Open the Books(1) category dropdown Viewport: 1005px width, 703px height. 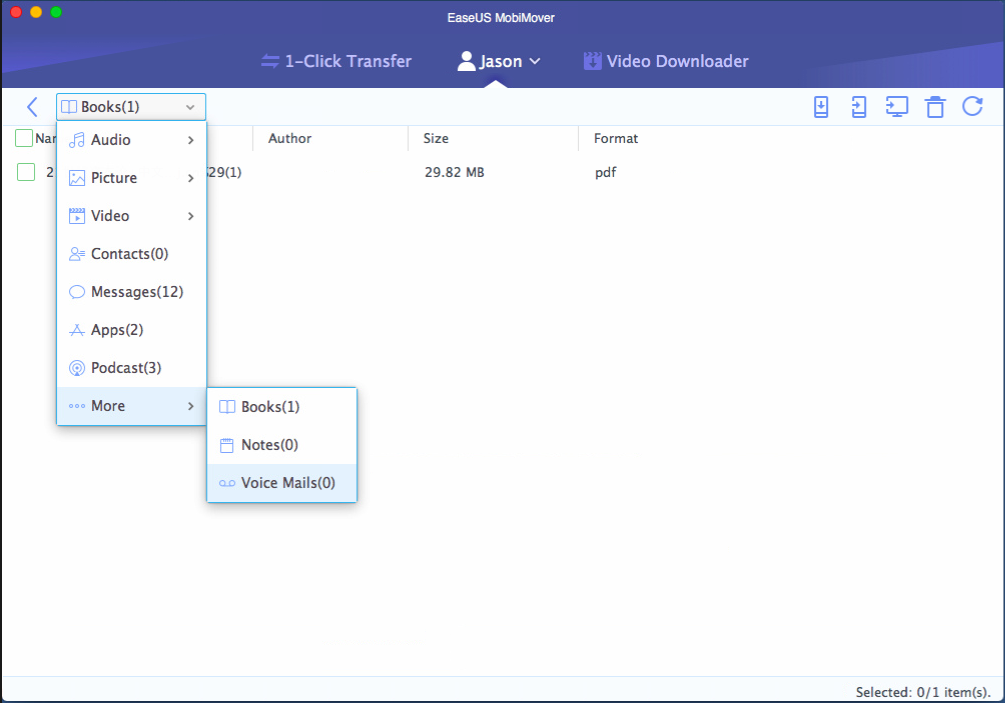point(131,107)
